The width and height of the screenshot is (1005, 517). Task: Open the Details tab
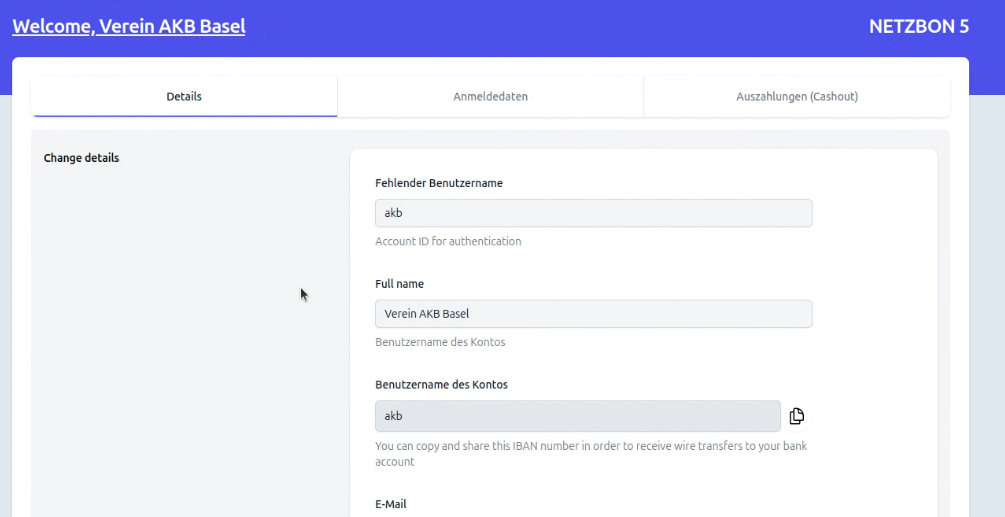[x=184, y=97]
